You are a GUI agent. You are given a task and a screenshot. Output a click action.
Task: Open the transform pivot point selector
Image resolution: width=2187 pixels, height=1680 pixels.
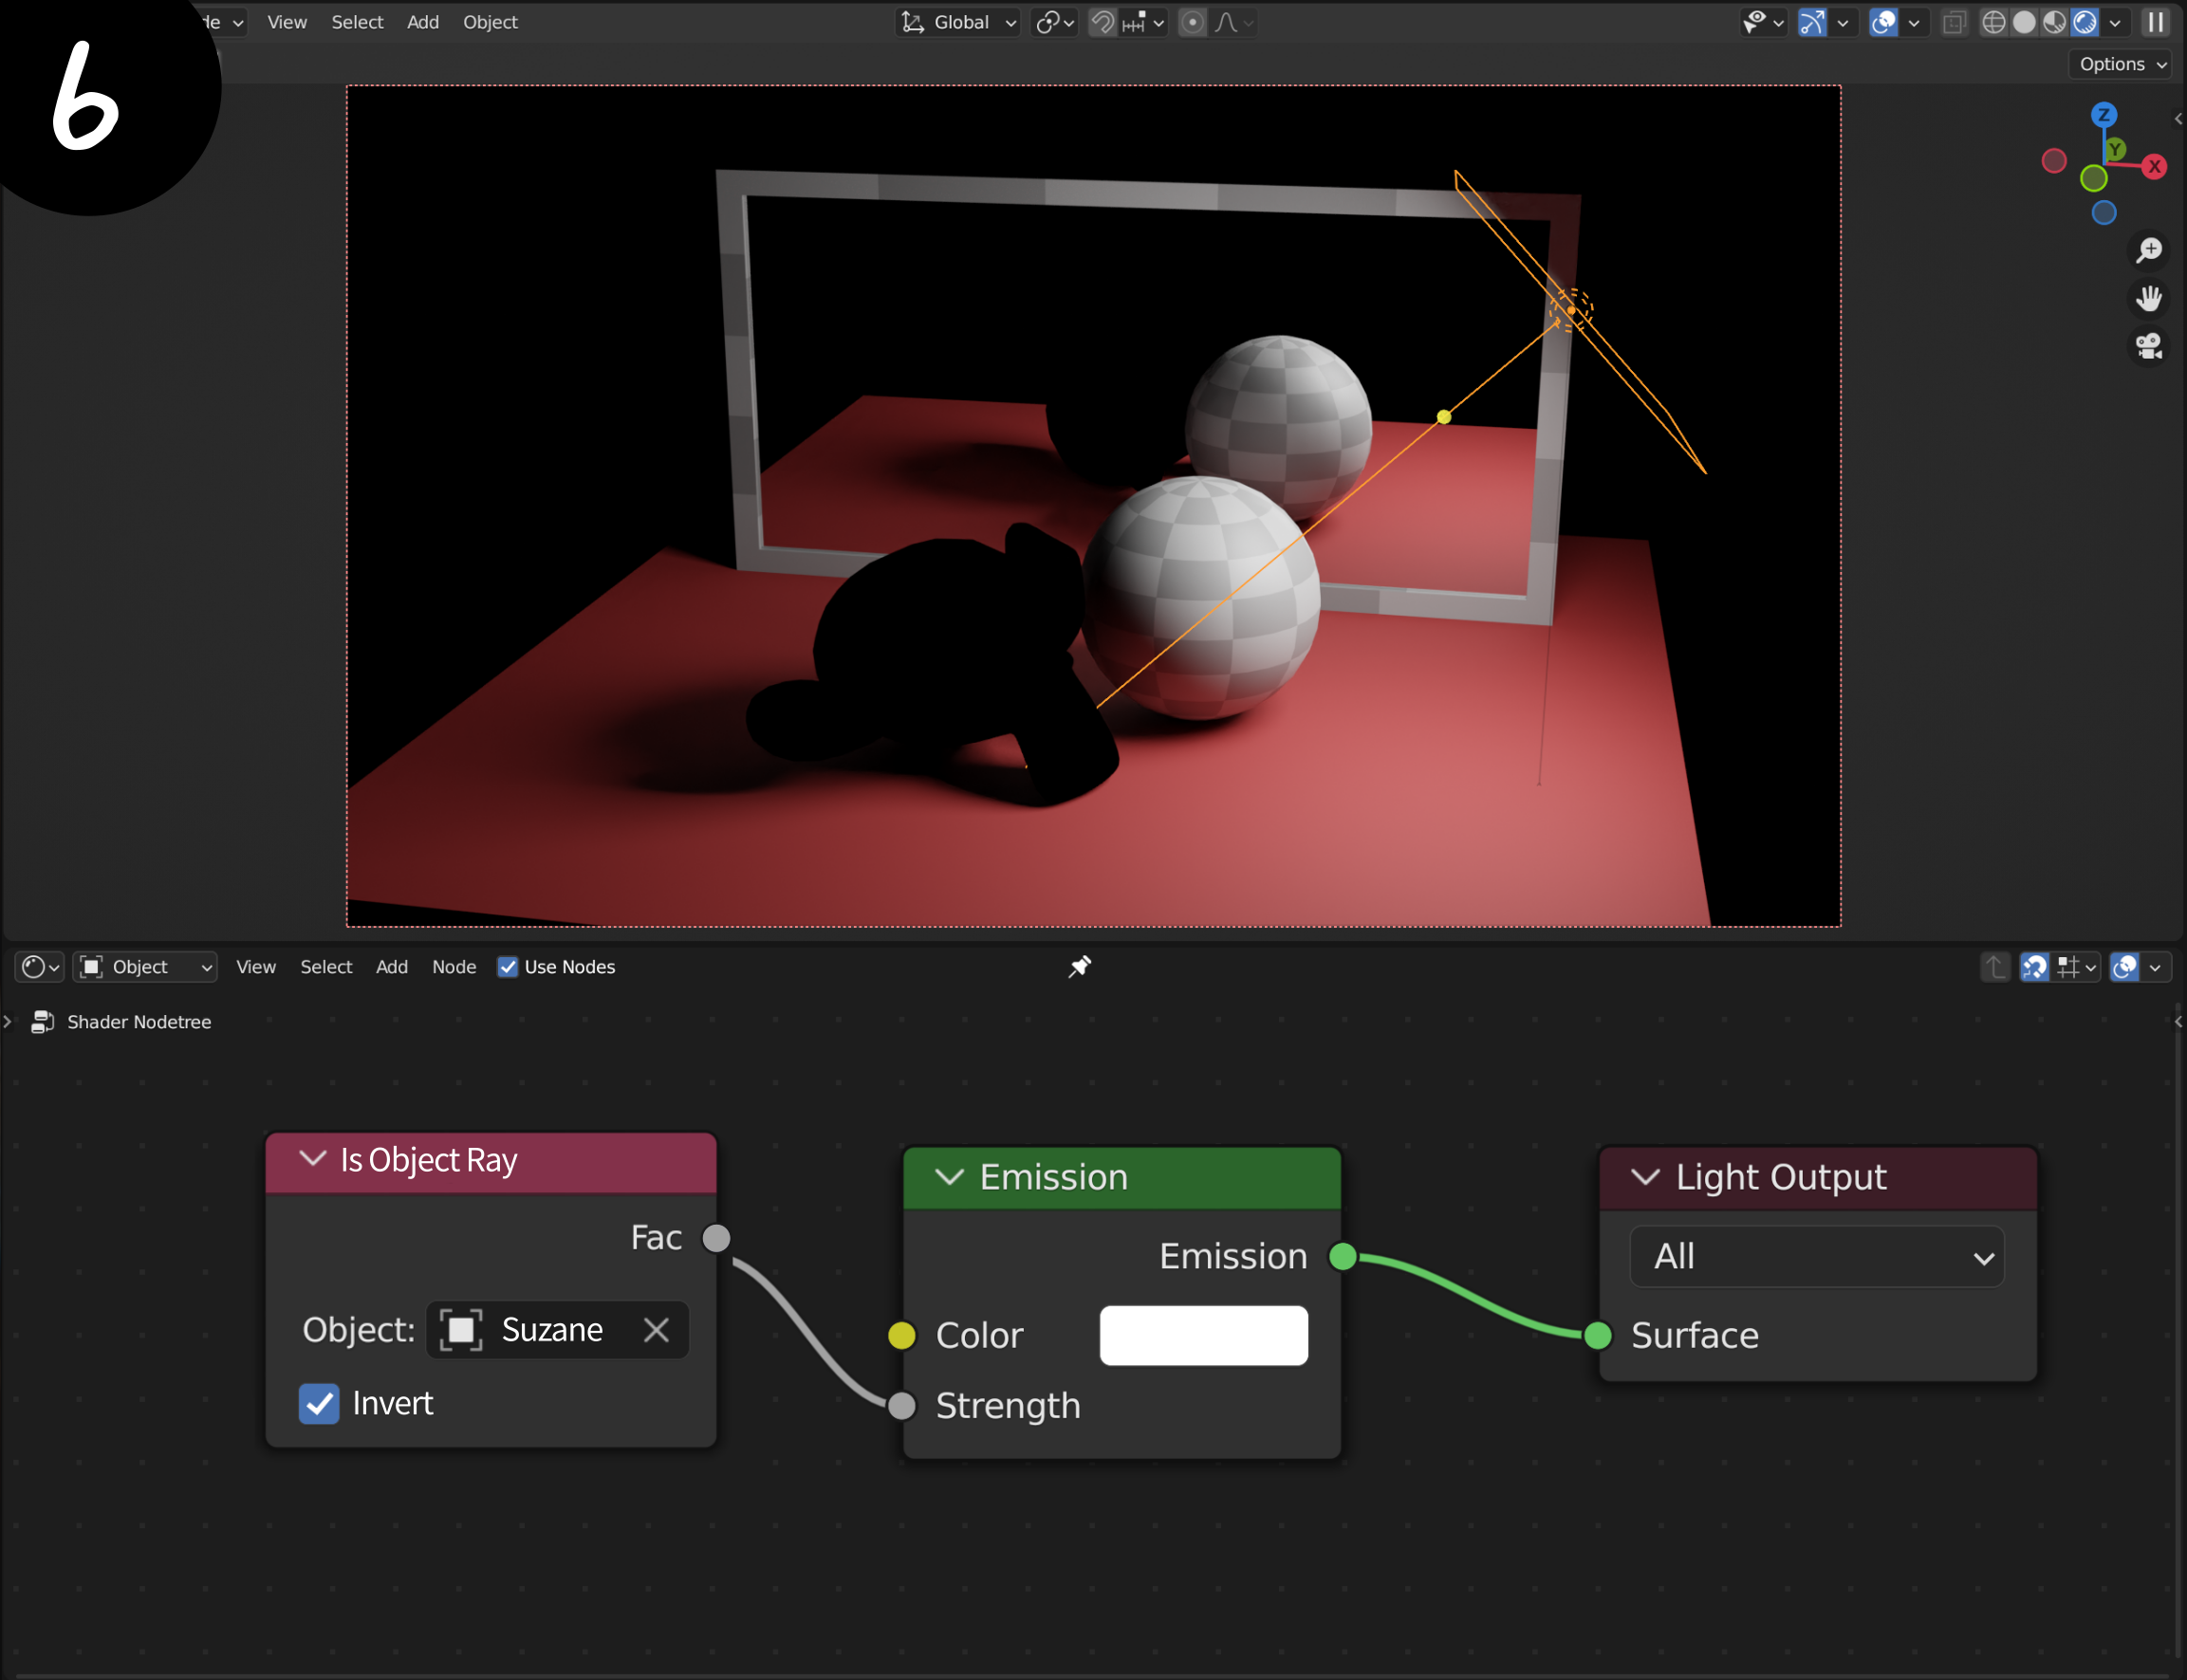click(x=1054, y=22)
